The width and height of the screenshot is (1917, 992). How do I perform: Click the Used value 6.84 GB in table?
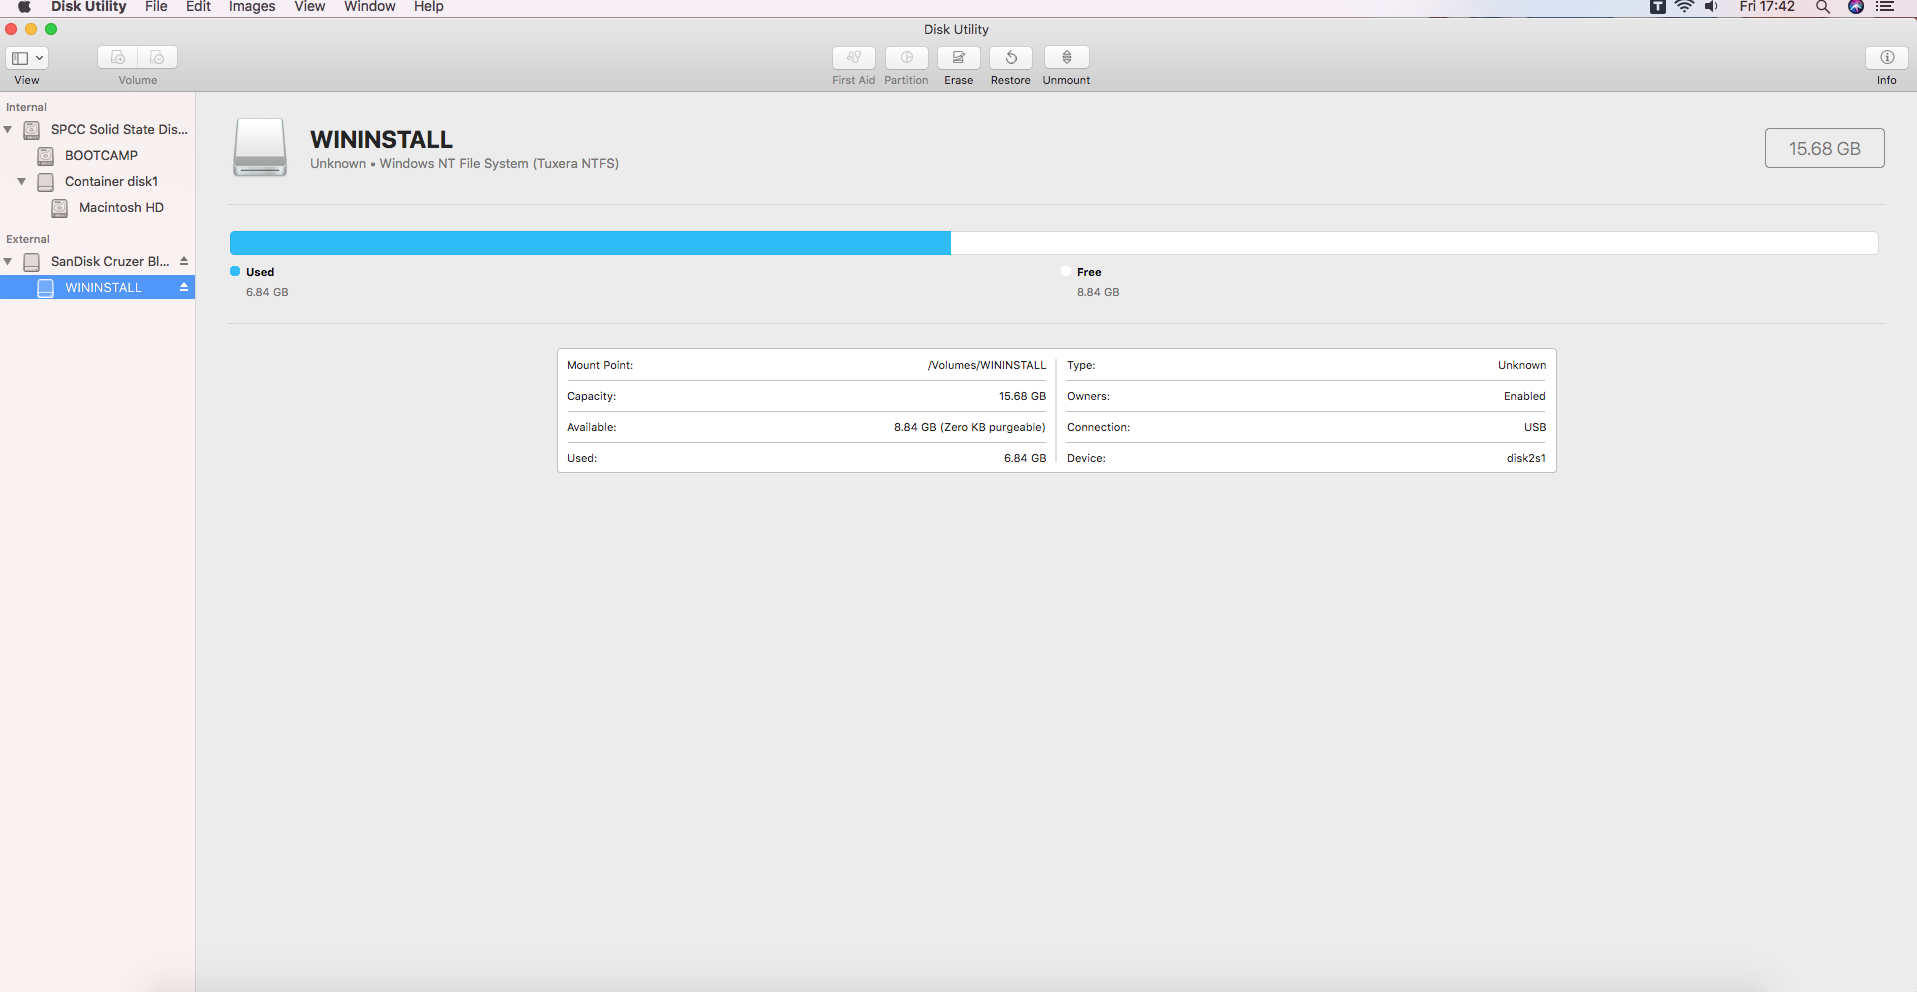[1025, 459]
